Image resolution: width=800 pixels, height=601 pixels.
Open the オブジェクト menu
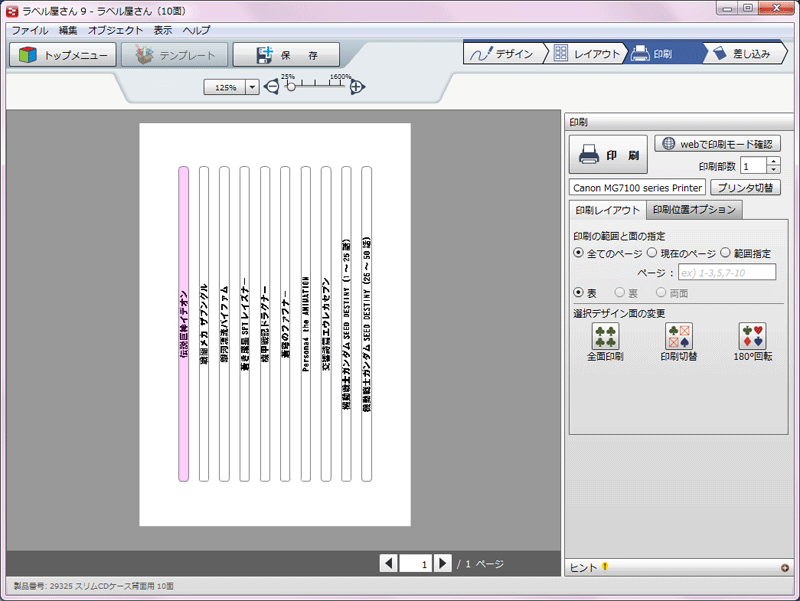115,30
